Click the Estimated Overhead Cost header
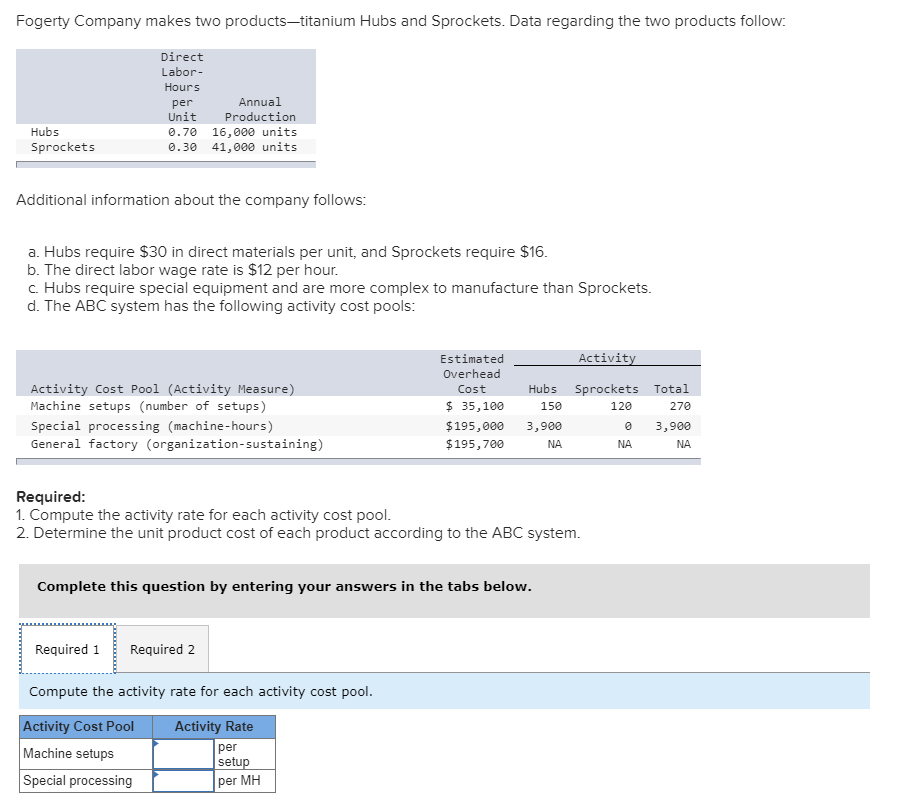The height and width of the screenshot is (800, 912). pyautogui.click(x=472, y=373)
